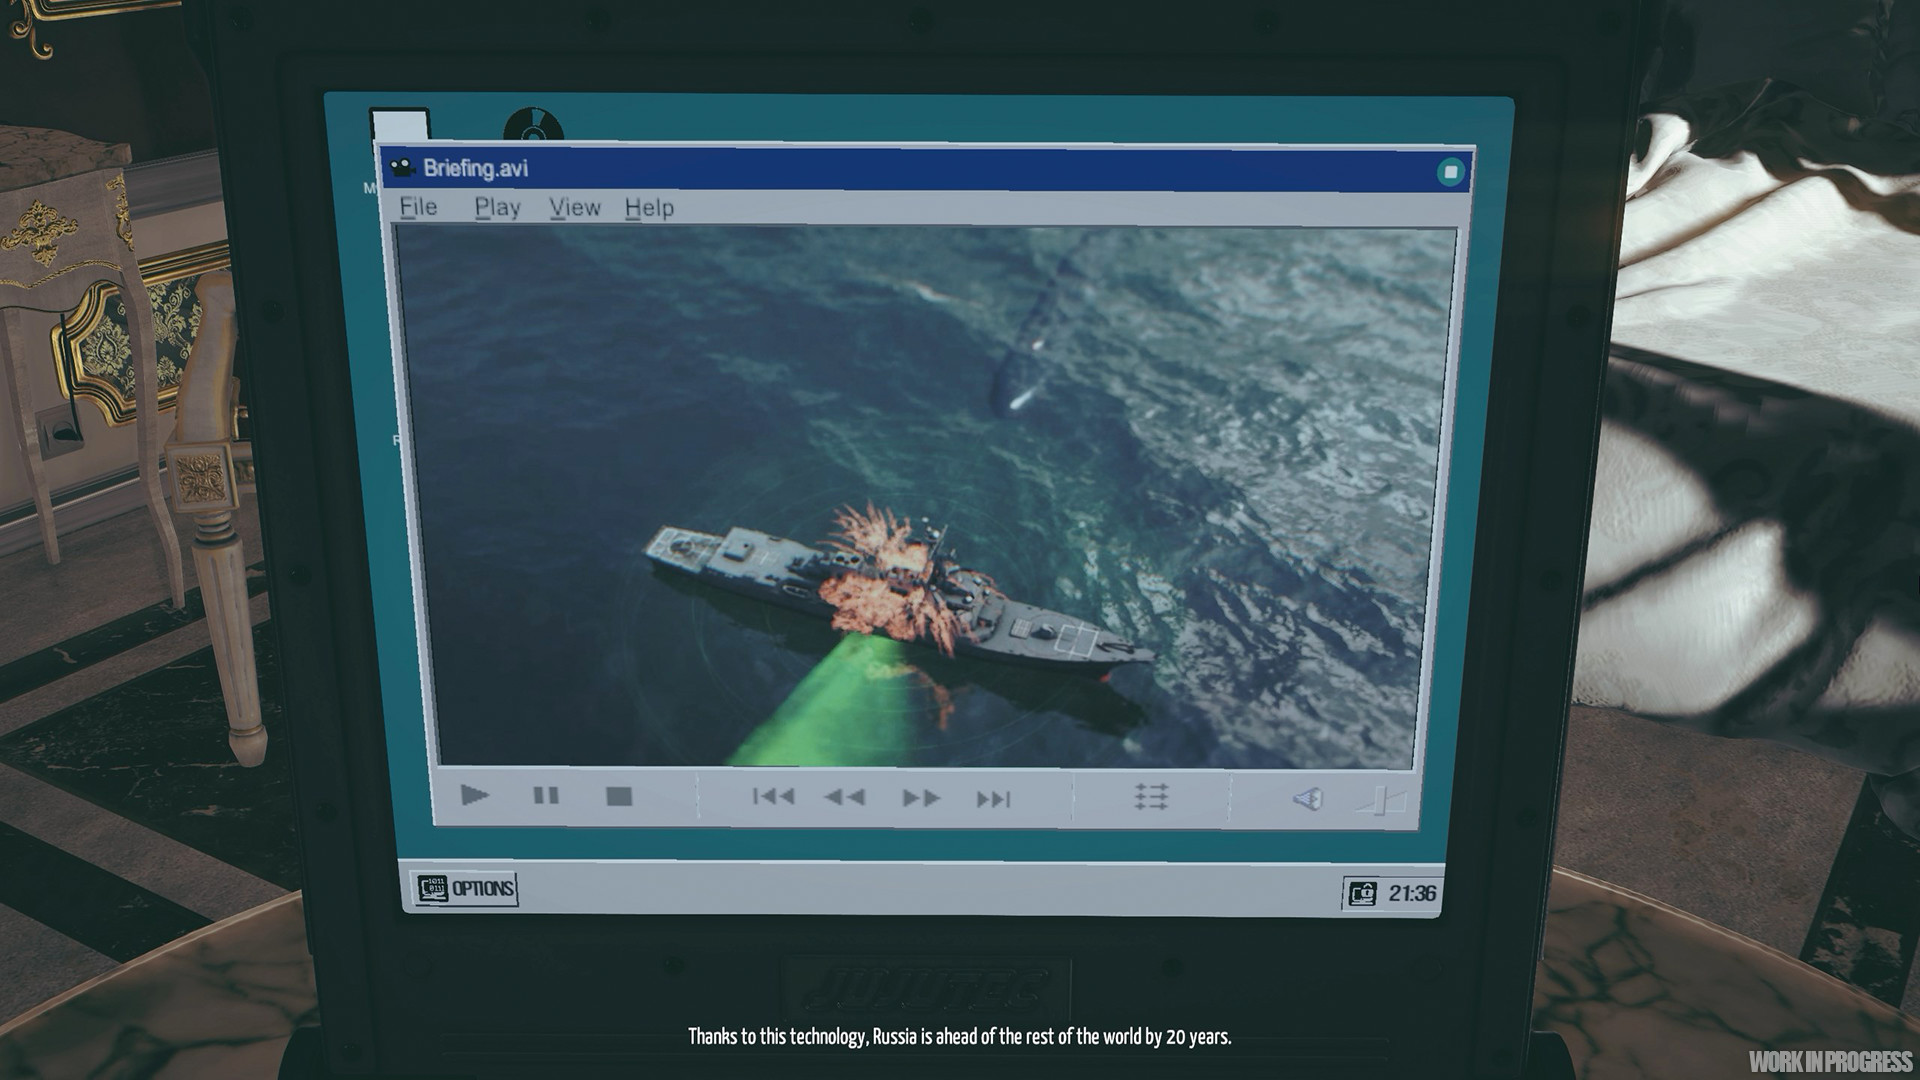Click the camera icon beside Briefing.avi title
The image size is (1920, 1080).
point(402,167)
